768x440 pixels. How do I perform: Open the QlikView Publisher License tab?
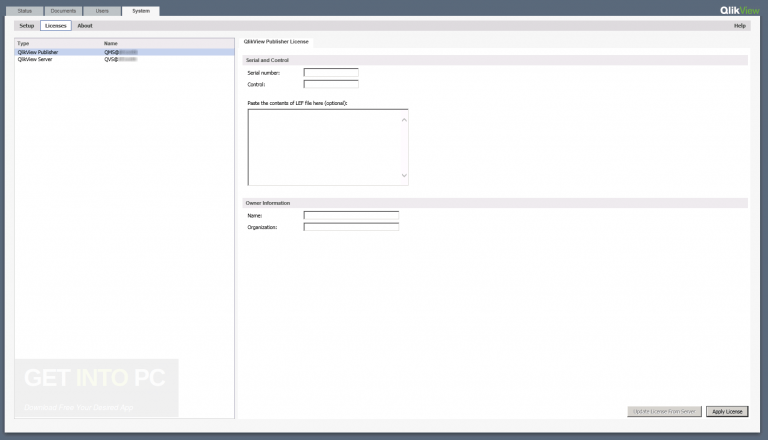276,42
